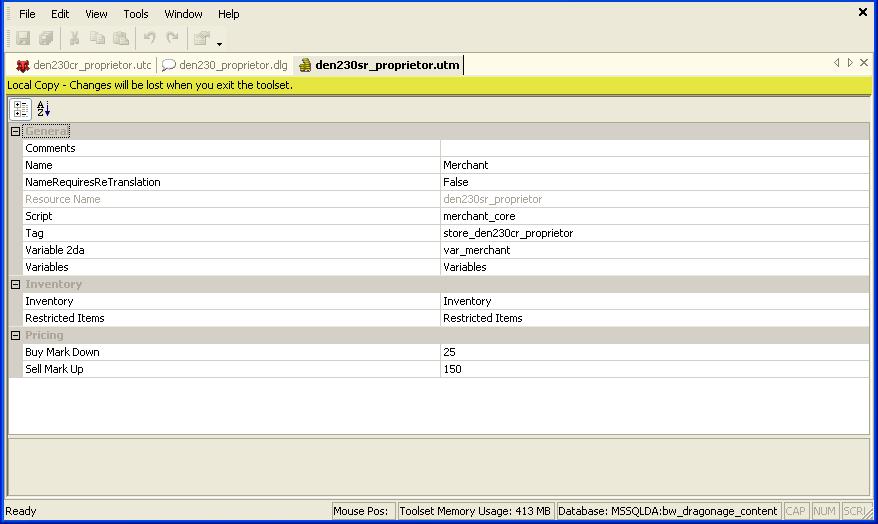The image size is (878, 524).
Task: Sort properties alphabetically with A-Z button
Action: [43, 109]
